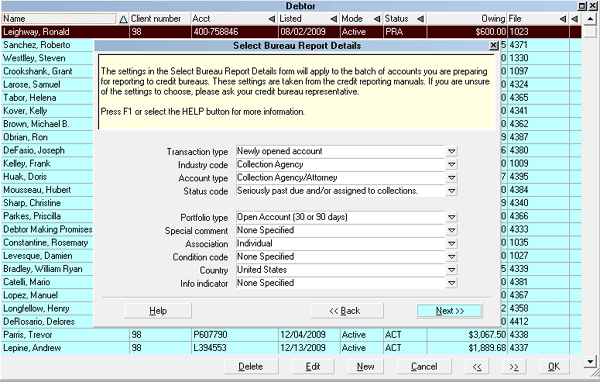Click the OK button in the Debtor window

tap(554, 366)
